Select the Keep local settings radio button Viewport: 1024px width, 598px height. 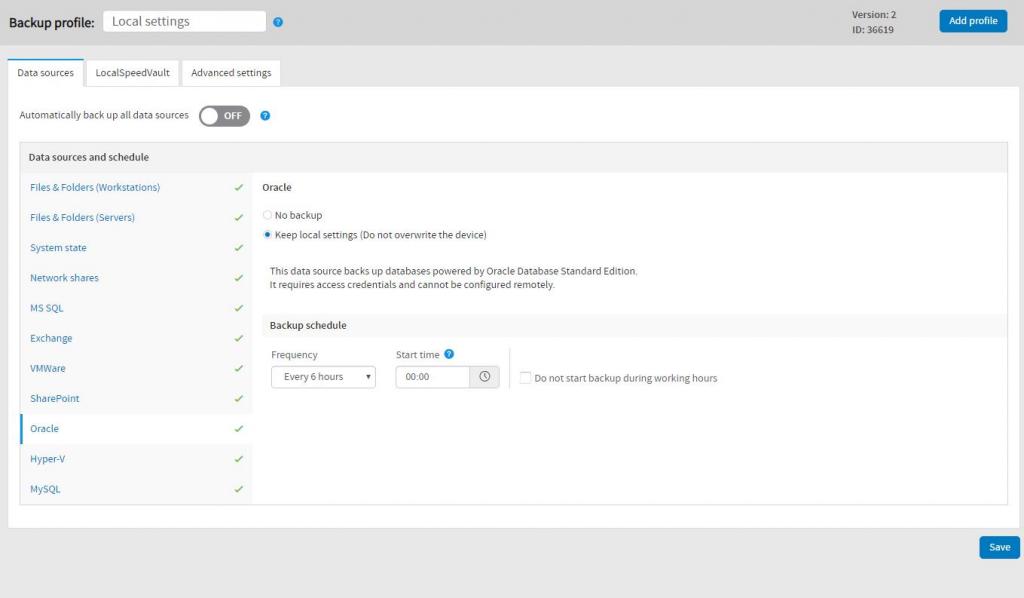coord(267,234)
